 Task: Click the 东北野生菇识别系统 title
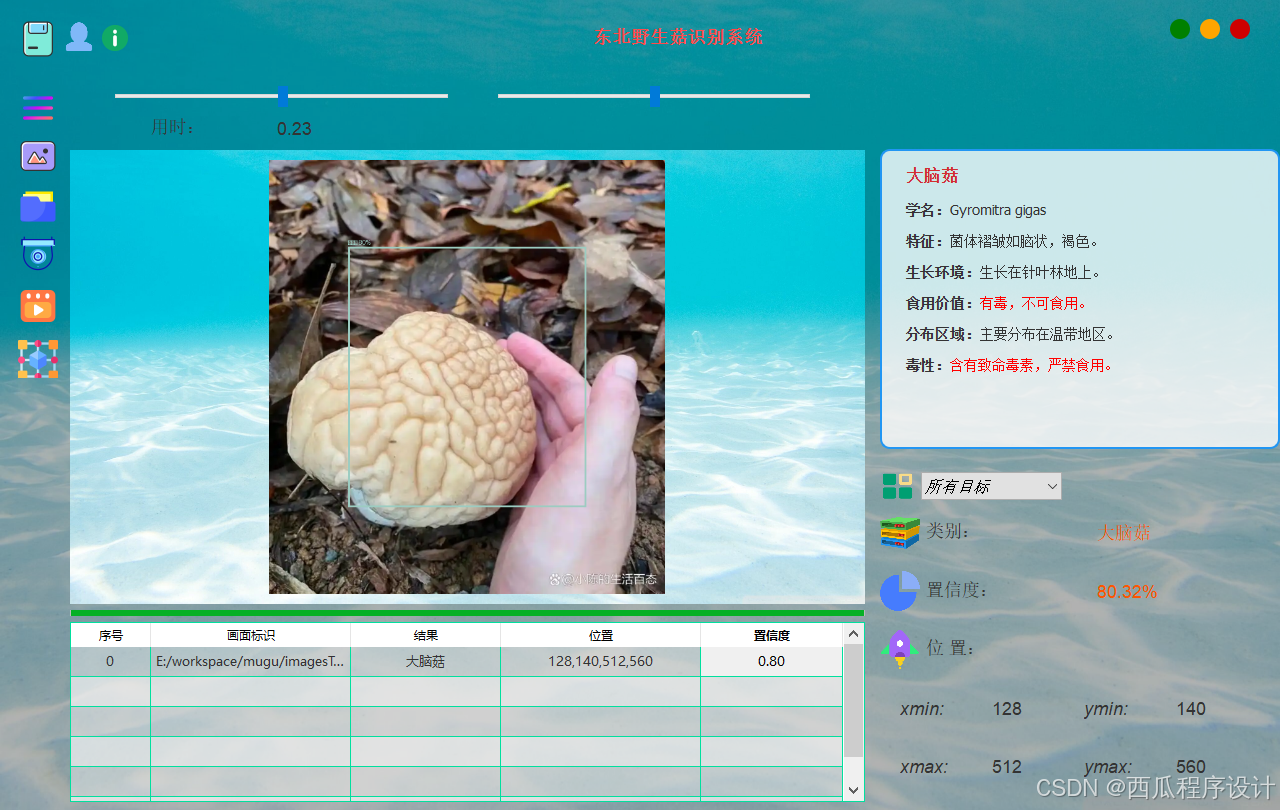coord(678,37)
